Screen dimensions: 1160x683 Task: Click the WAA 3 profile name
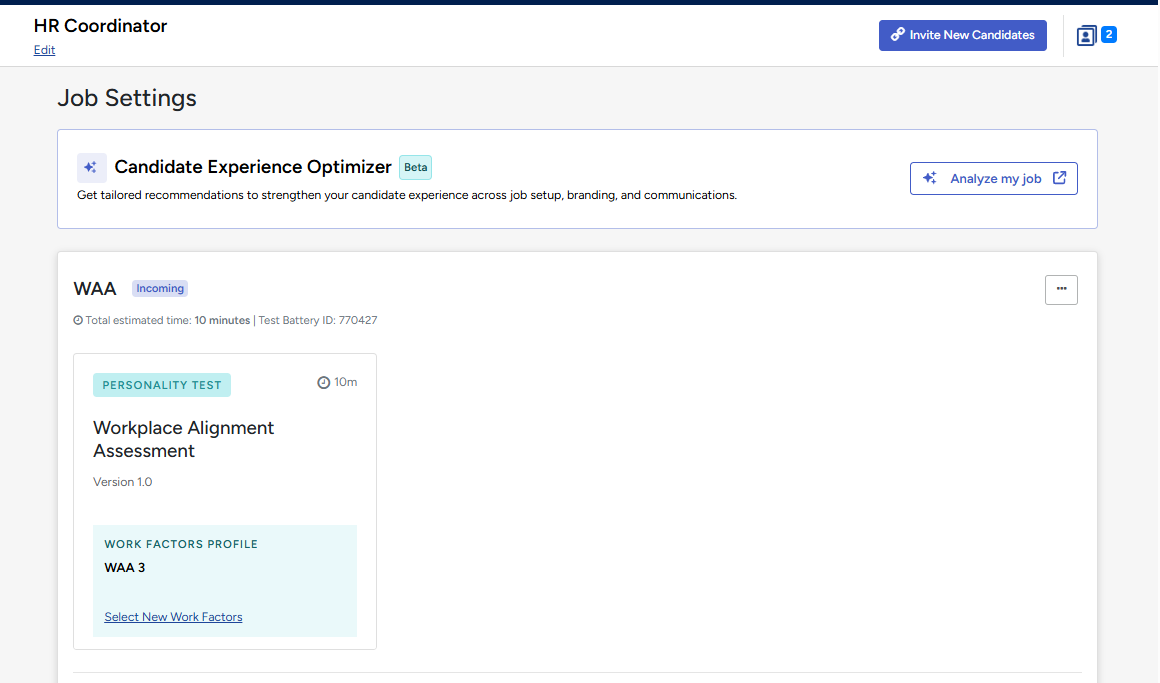(125, 568)
